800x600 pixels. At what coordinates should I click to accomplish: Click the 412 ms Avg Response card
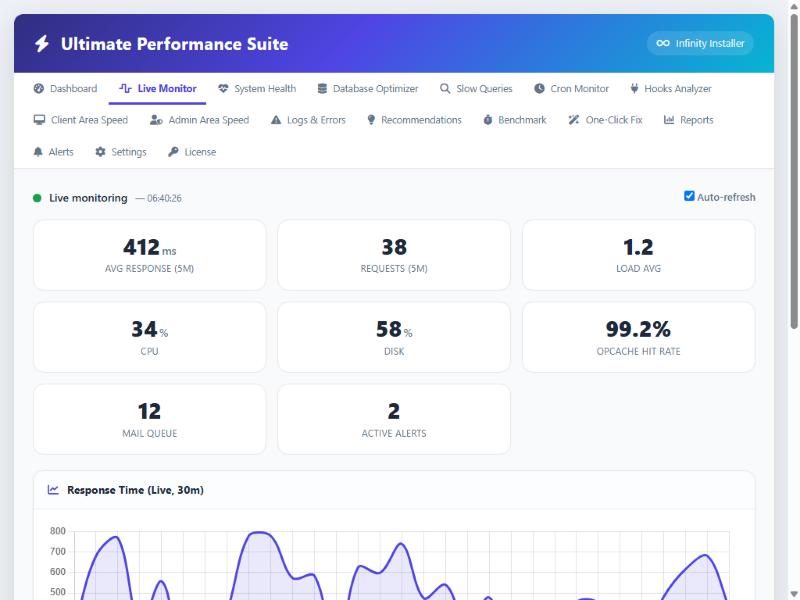(149, 255)
